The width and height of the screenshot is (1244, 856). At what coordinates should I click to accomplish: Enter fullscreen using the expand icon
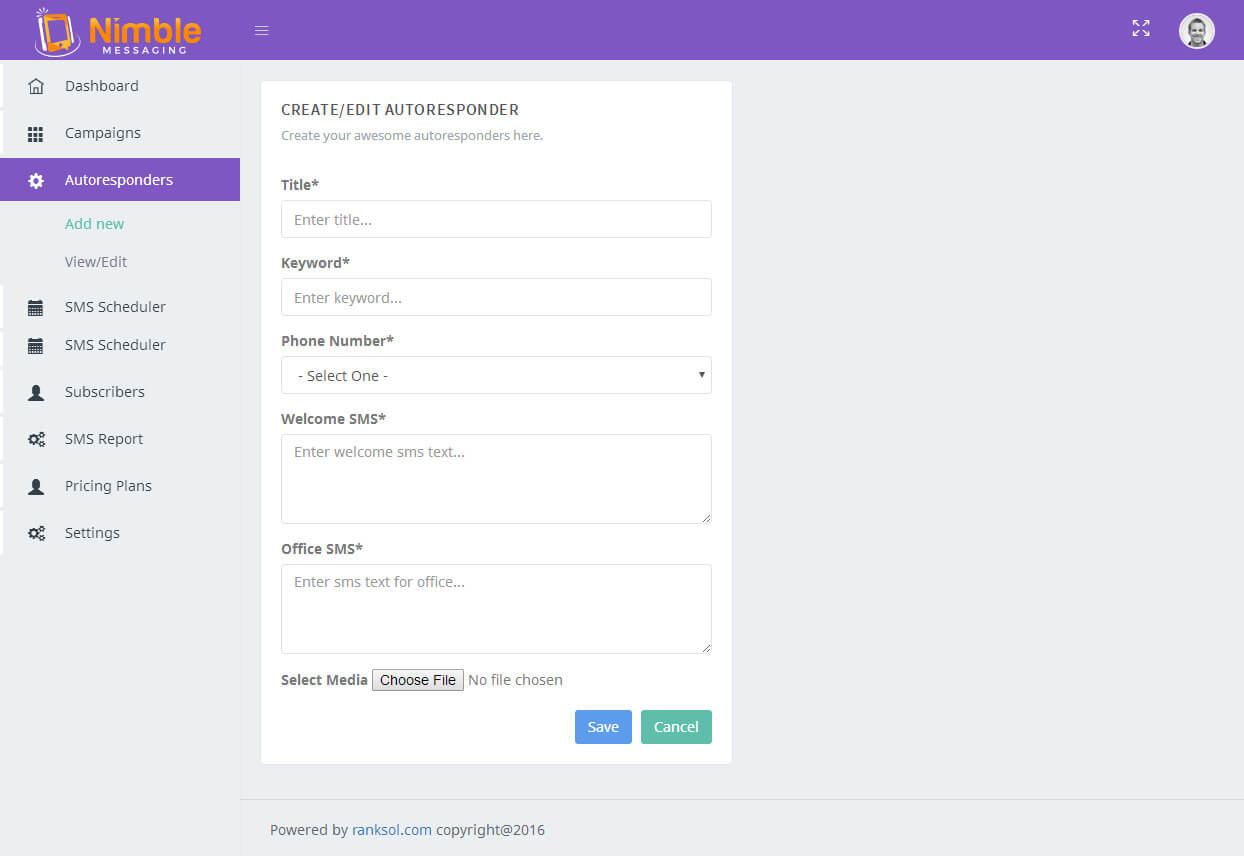point(1140,29)
